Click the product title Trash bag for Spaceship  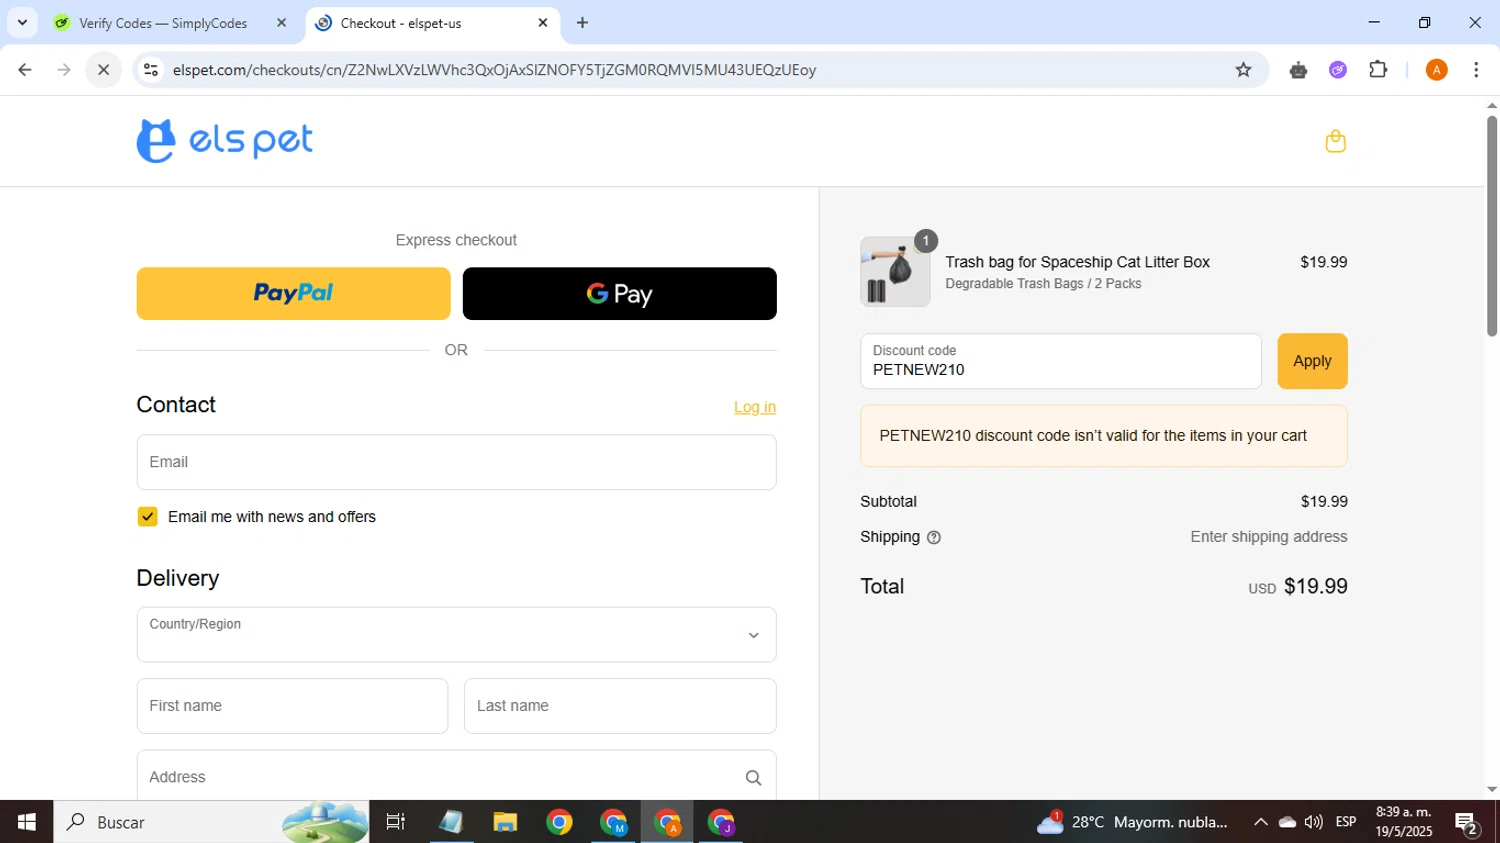coord(1077,262)
